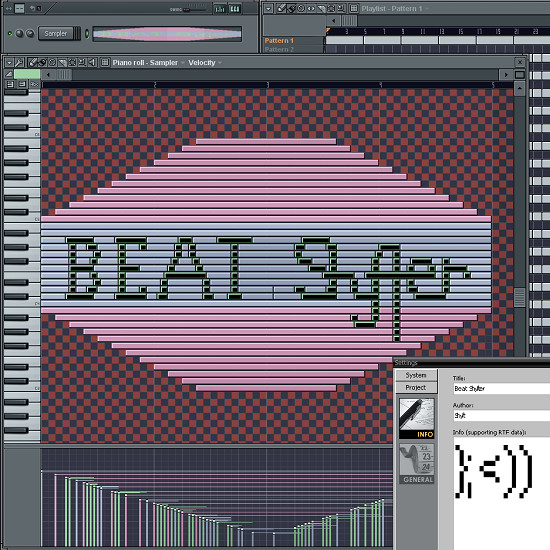Toggle the portamento slide icon in Piano roll

(x=9, y=74)
